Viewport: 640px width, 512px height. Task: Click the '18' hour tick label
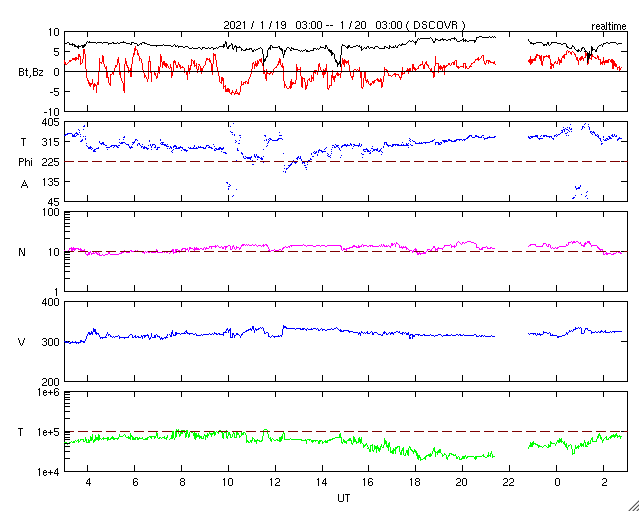(x=415, y=483)
